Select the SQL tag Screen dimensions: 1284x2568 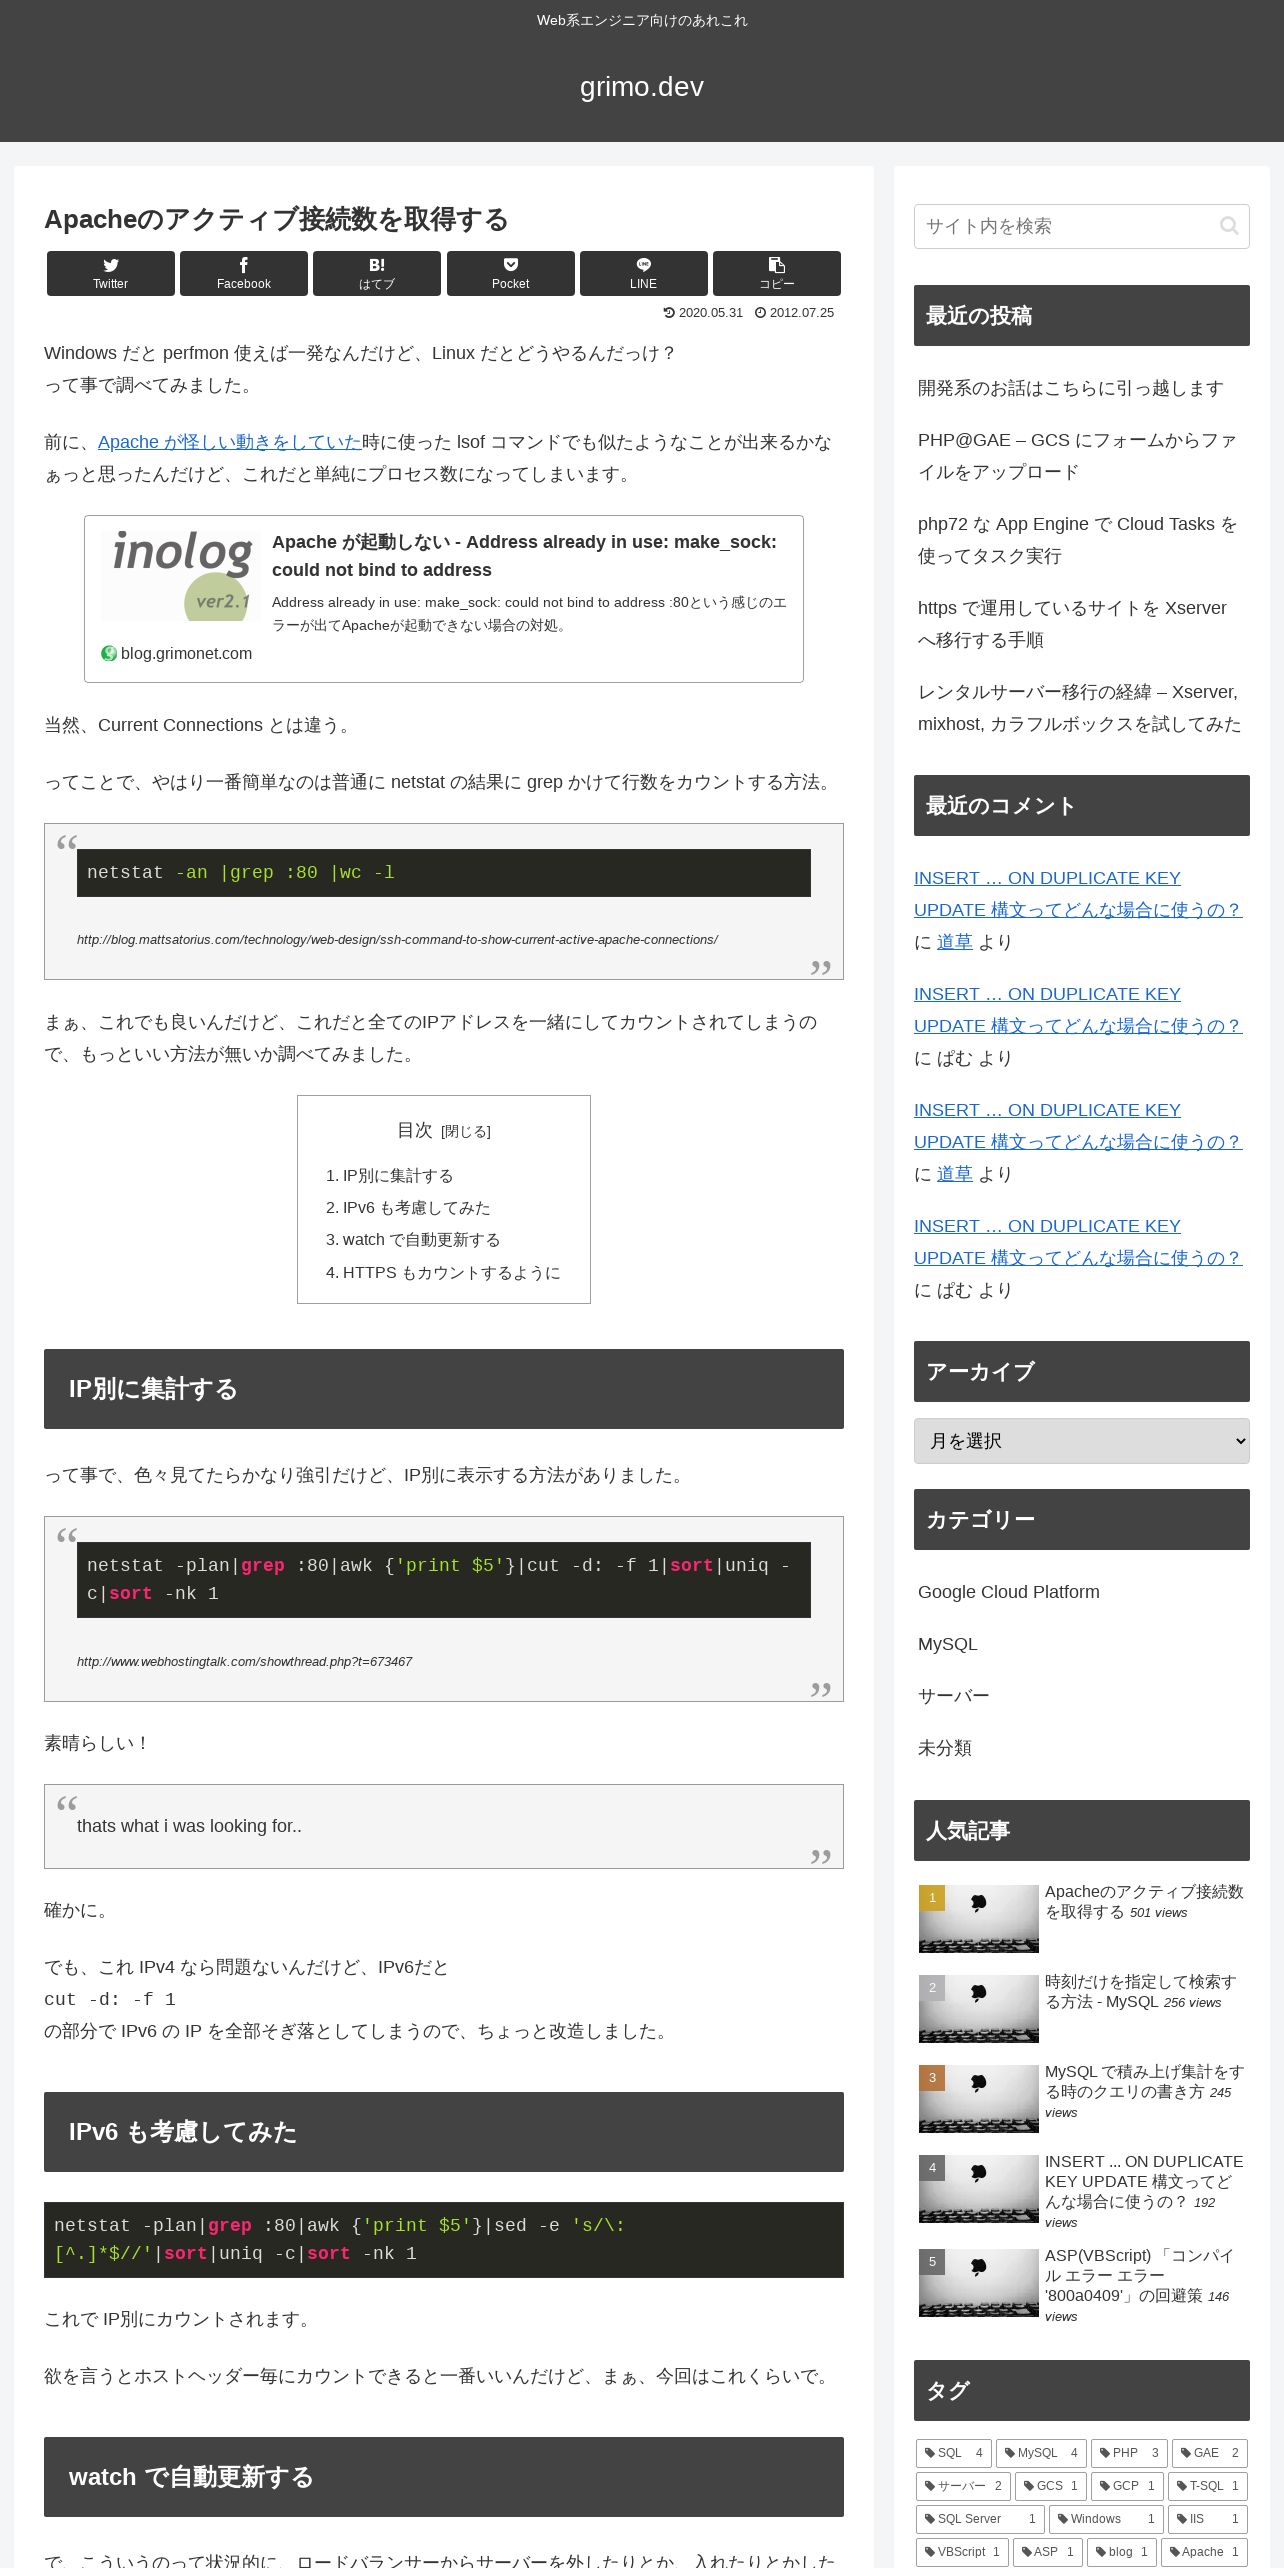[x=954, y=2453]
